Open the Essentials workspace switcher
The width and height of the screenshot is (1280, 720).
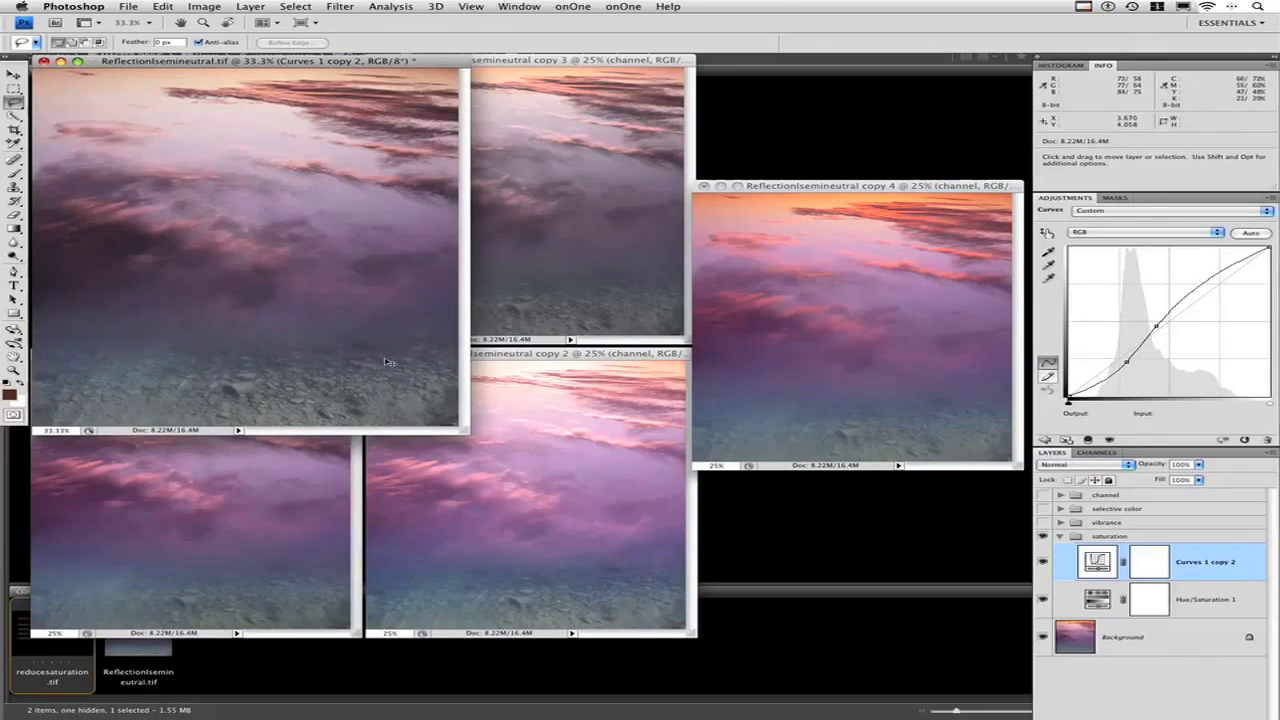[1230, 22]
